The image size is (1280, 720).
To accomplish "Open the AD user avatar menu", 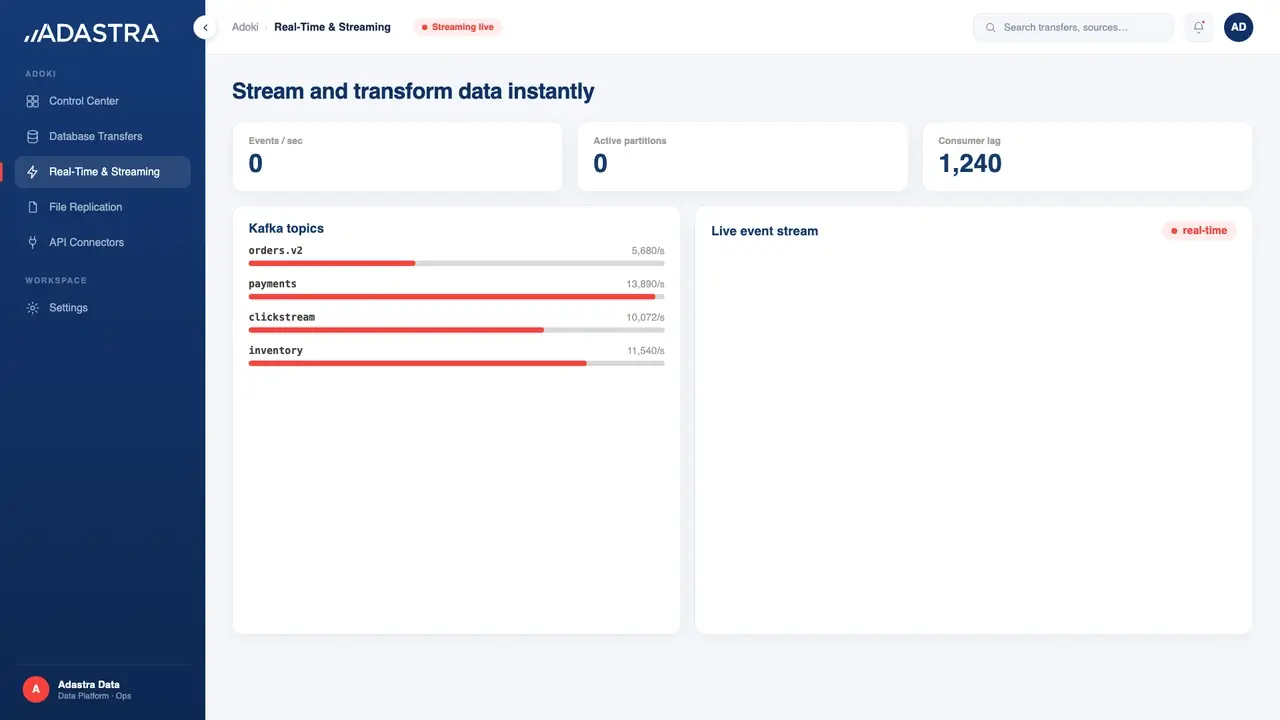I will pyautogui.click(x=1238, y=28).
